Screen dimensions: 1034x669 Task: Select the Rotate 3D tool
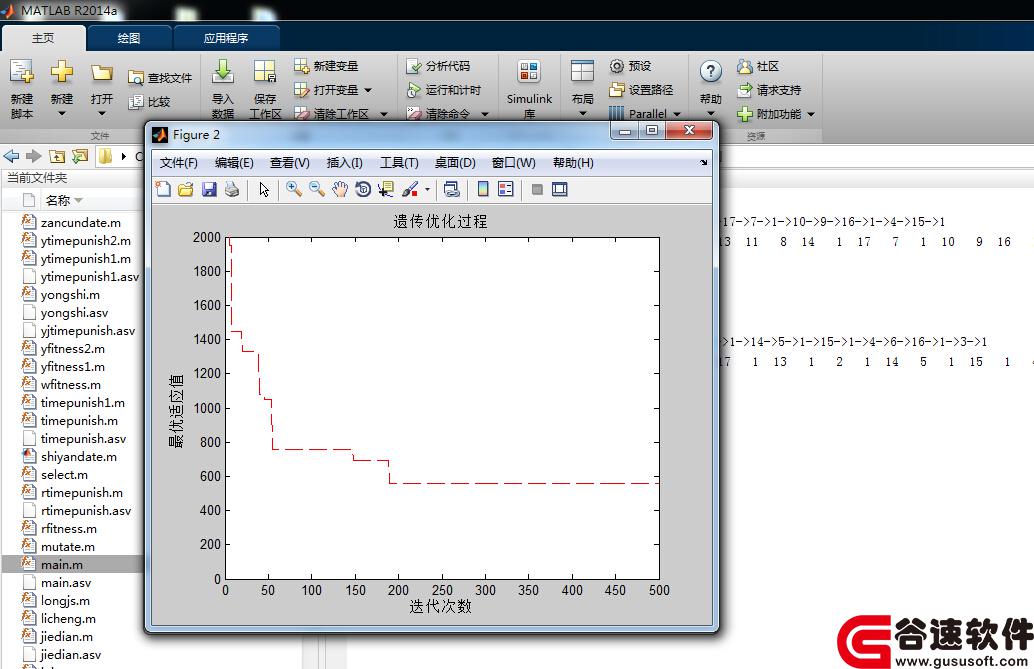click(x=363, y=189)
